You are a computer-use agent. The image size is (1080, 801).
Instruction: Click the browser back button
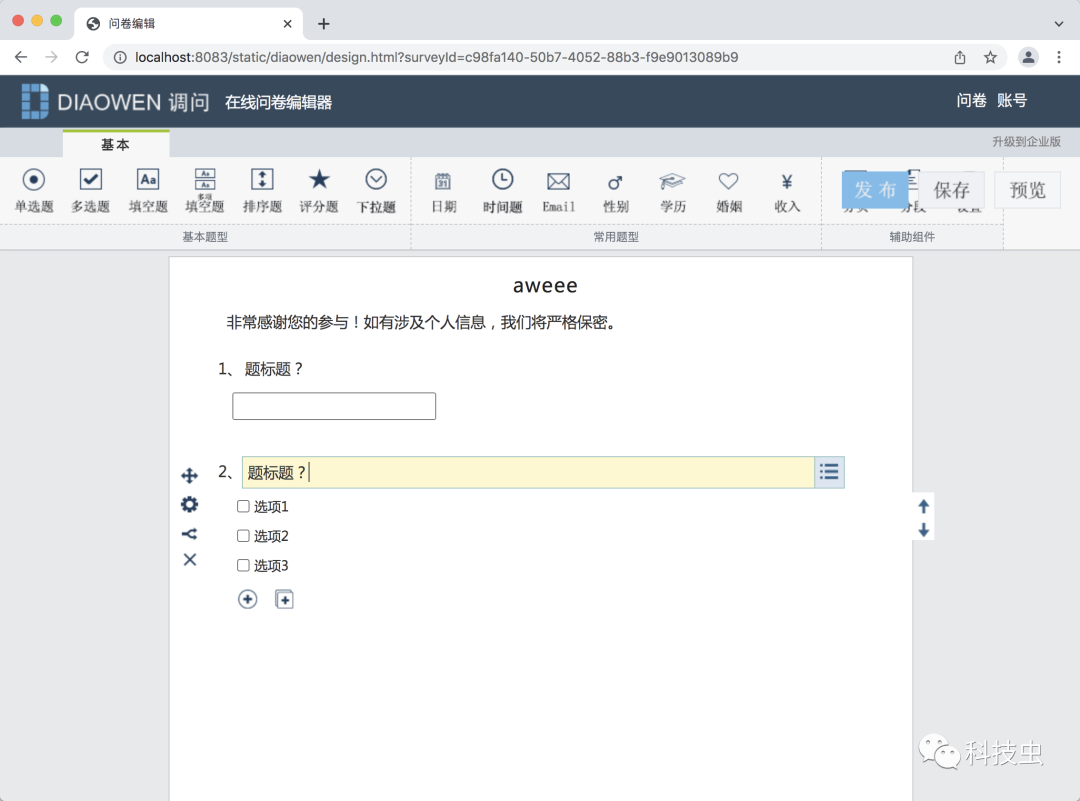[21, 57]
